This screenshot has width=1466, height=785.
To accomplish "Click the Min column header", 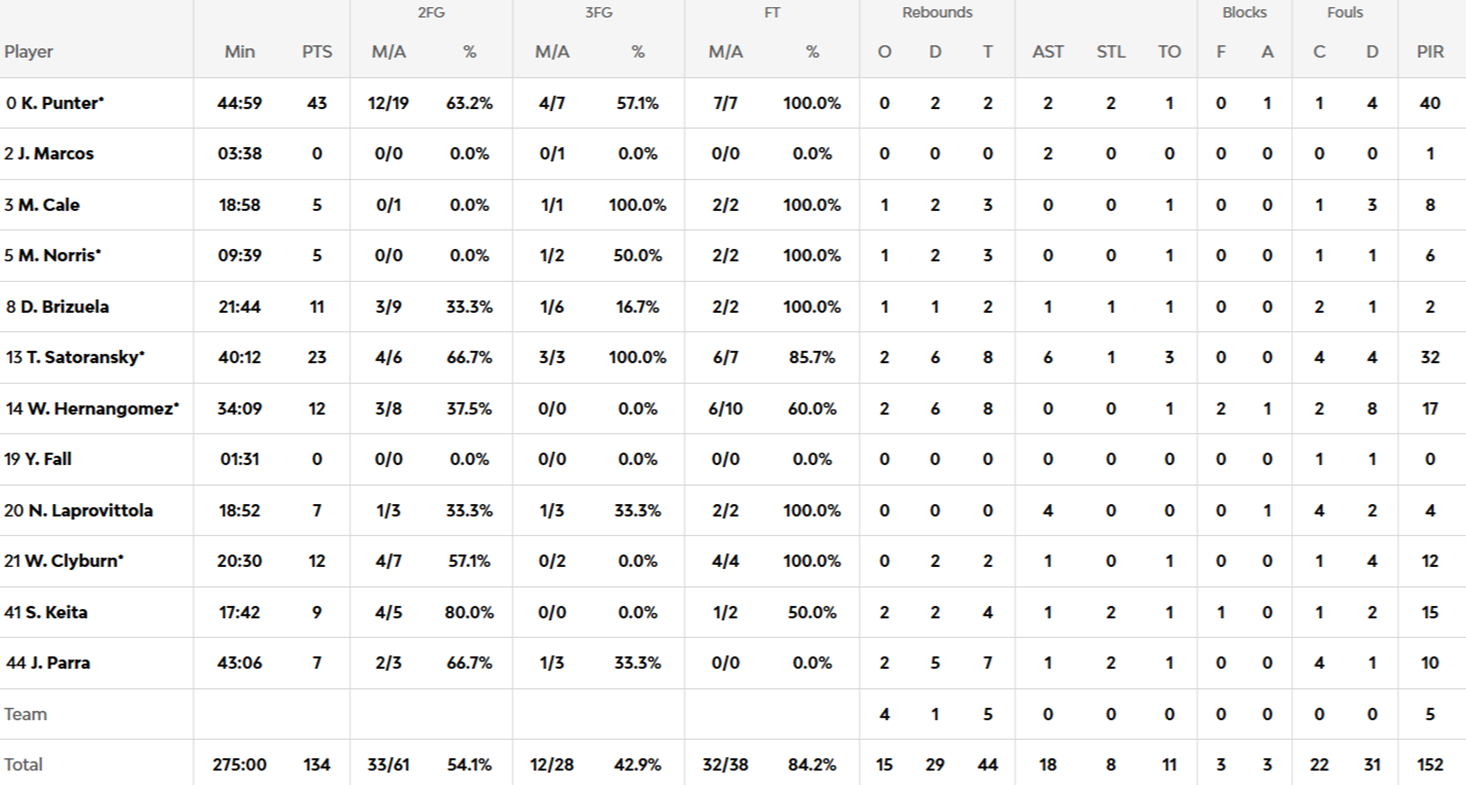I will coord(240,52).
